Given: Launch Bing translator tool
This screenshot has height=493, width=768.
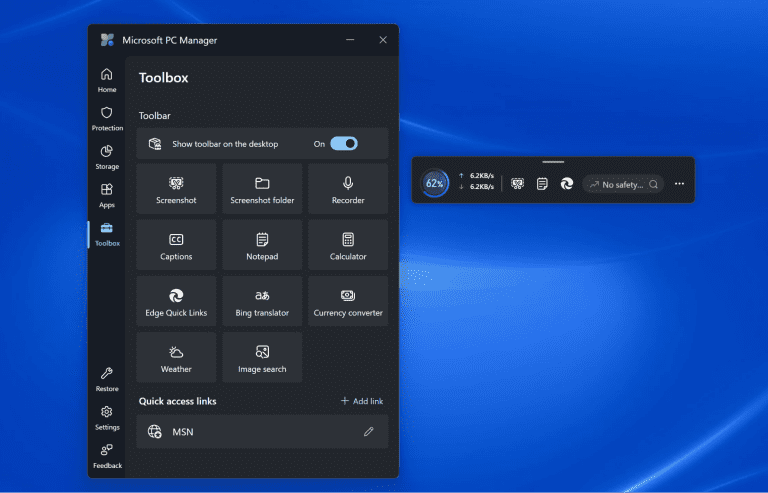Looking at the screenshot, I should coord(262,301).
